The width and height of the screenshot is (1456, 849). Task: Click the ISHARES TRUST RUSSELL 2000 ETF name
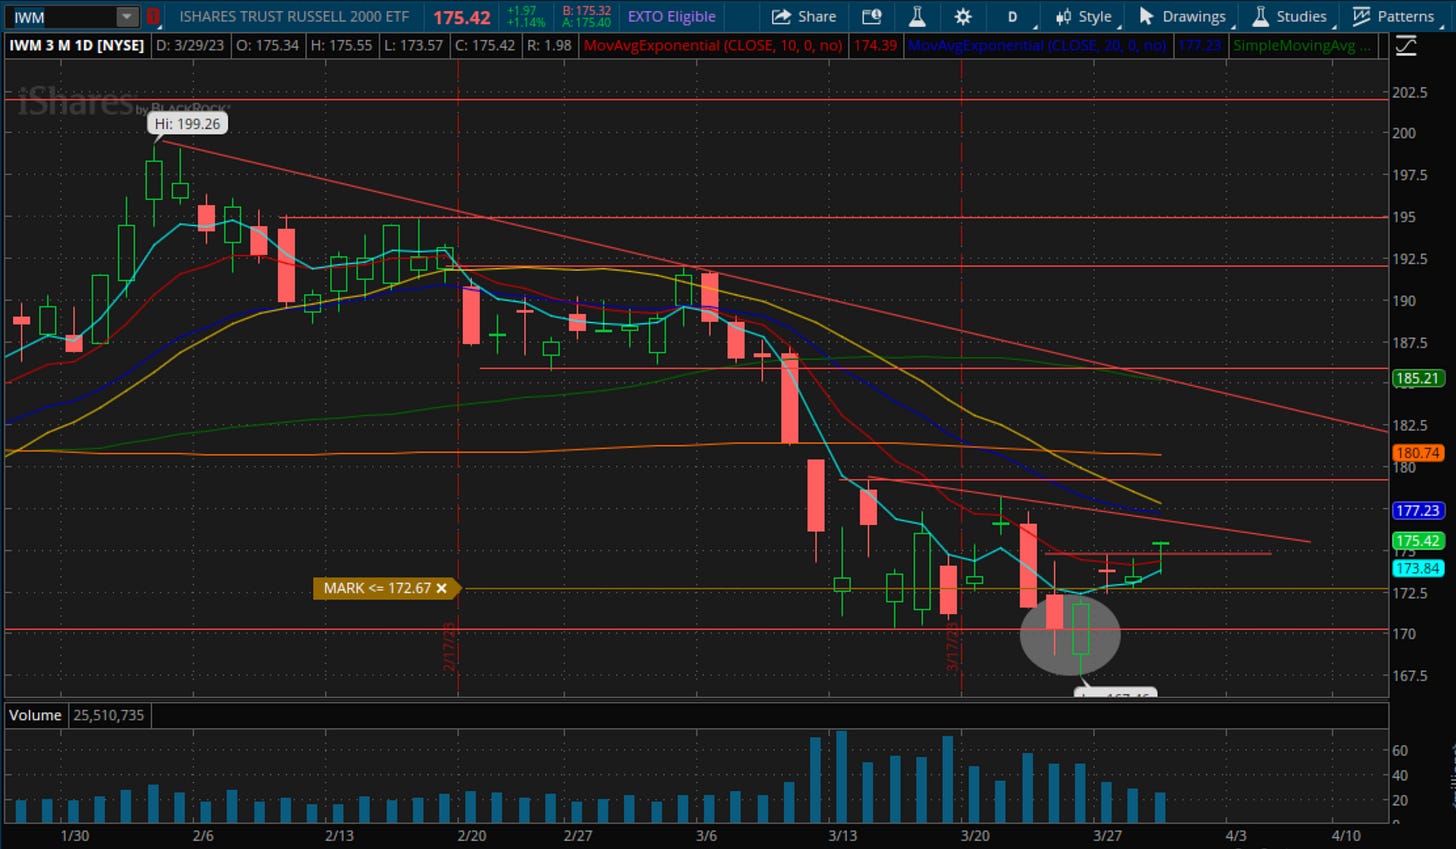point(294,17)
